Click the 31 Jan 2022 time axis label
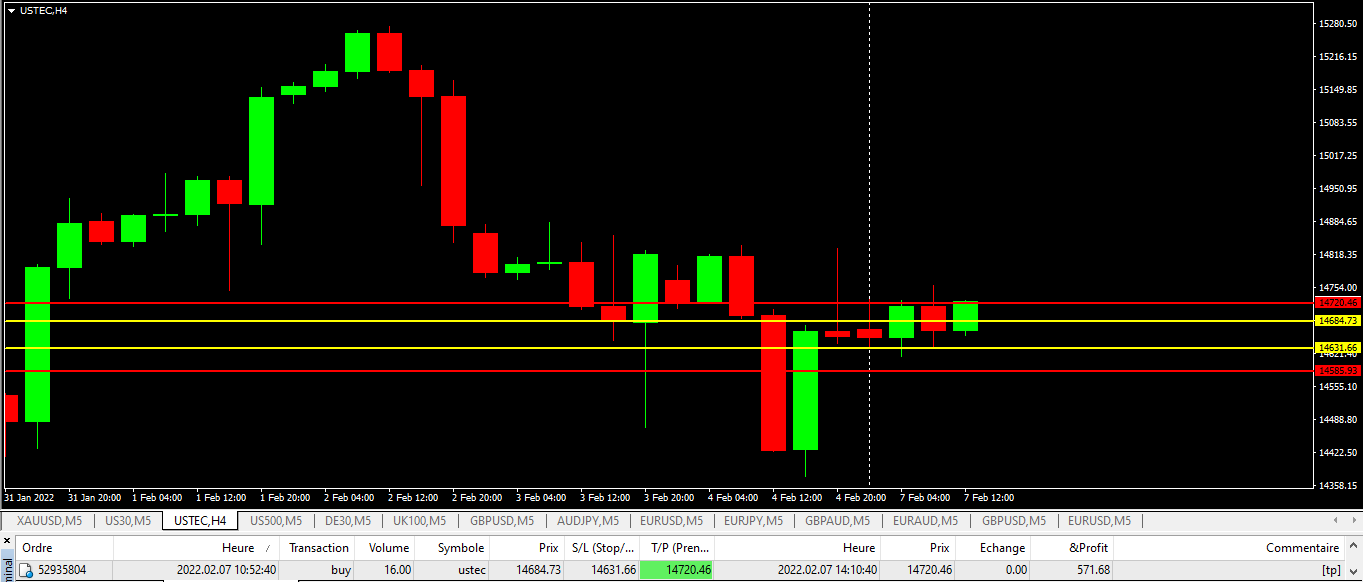This screenshot has width=1363, height=582. [29, 497]
